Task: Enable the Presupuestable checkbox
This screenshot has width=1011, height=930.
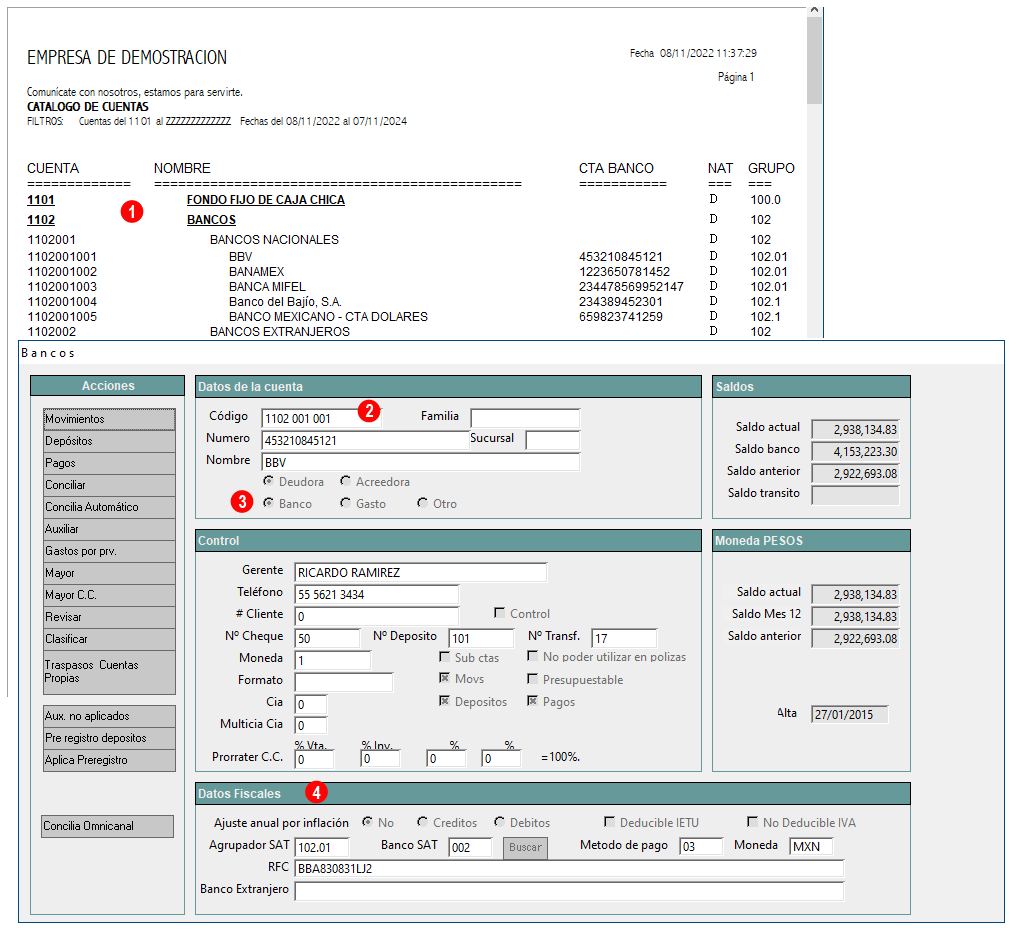Action: 533,678
